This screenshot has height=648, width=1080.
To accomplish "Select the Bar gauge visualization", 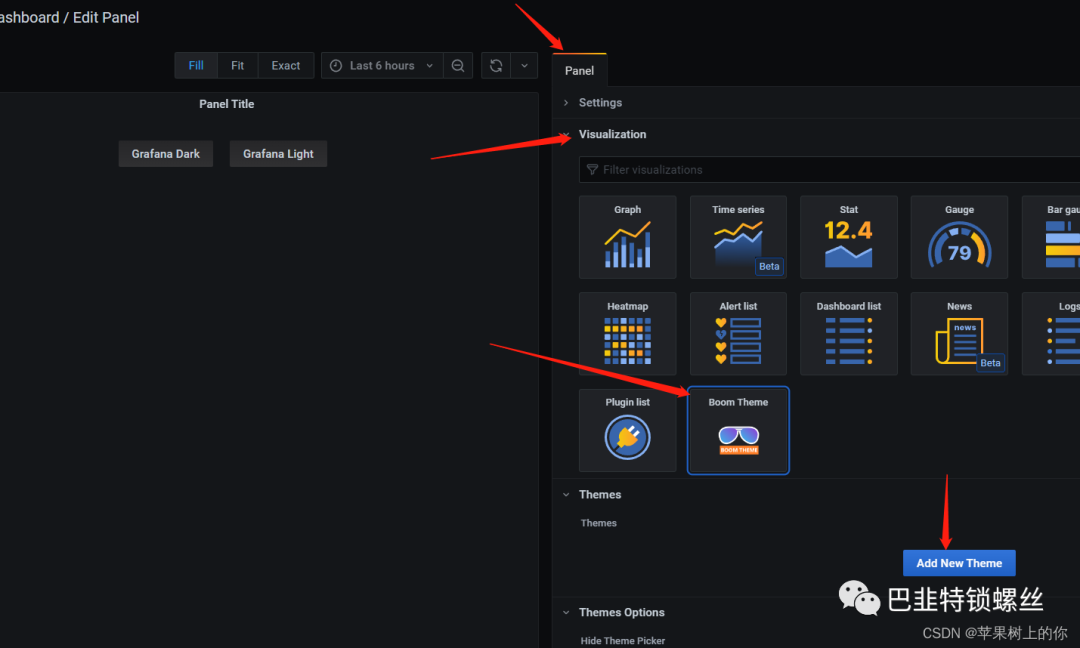I will click(1051, 237).
